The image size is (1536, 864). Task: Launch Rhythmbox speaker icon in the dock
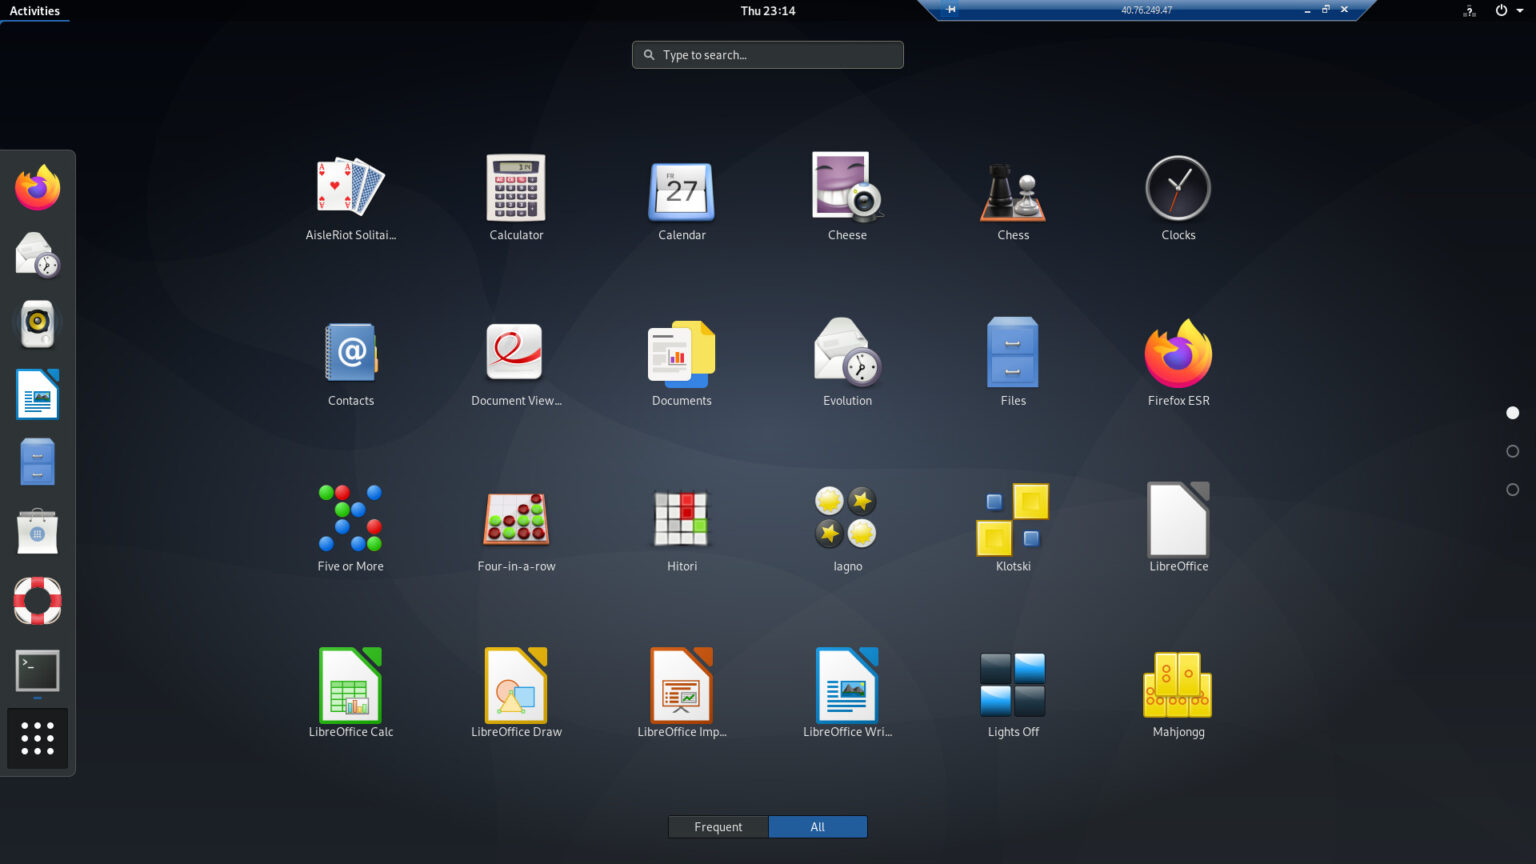[38, 324]
